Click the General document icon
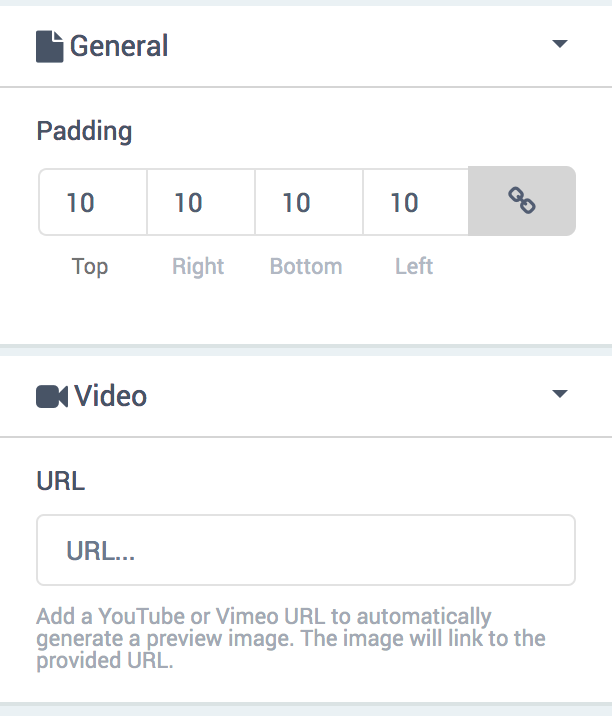Screen dimensions: 612x716 49,46
